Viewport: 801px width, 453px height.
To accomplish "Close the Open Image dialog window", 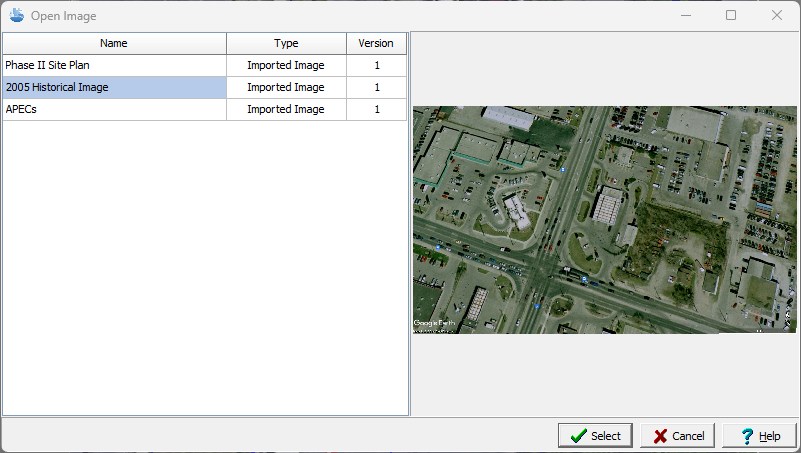I will click(776, 16).
